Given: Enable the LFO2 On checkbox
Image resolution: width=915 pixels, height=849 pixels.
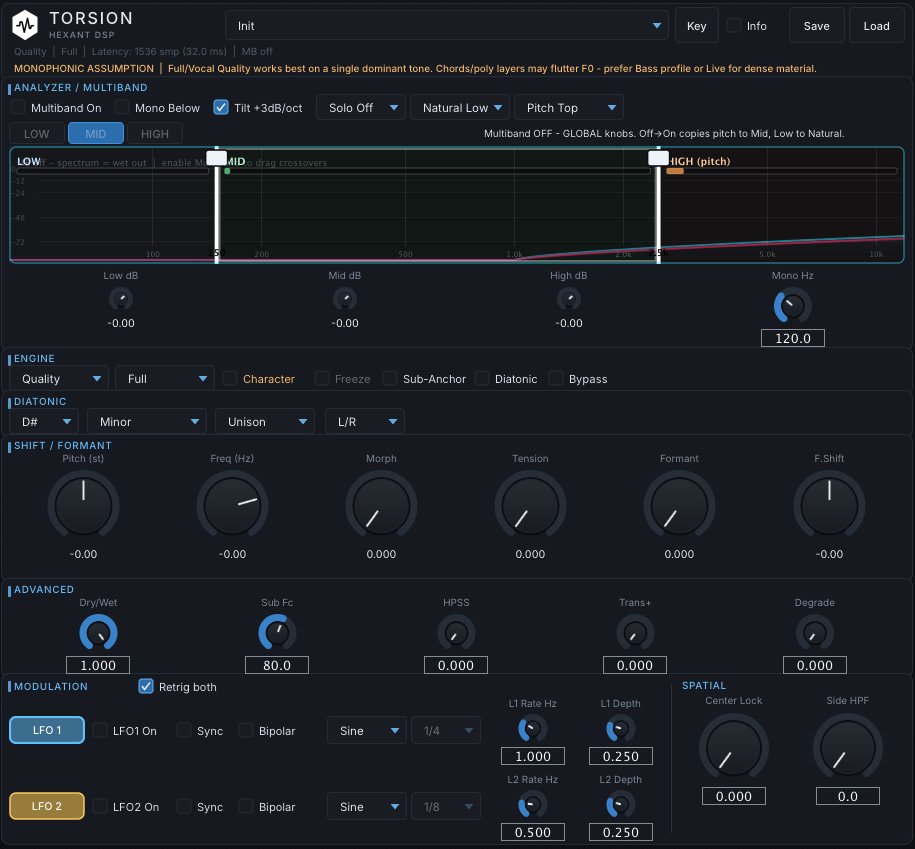Looking at the screenshot, I should pos(100,806).
